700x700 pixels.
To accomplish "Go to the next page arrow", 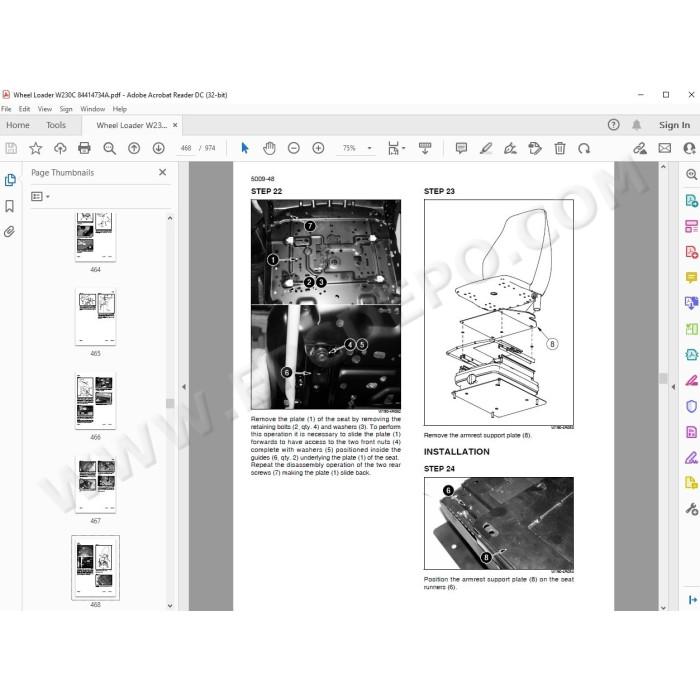I will pyautogui.click(x=158, y=148).
